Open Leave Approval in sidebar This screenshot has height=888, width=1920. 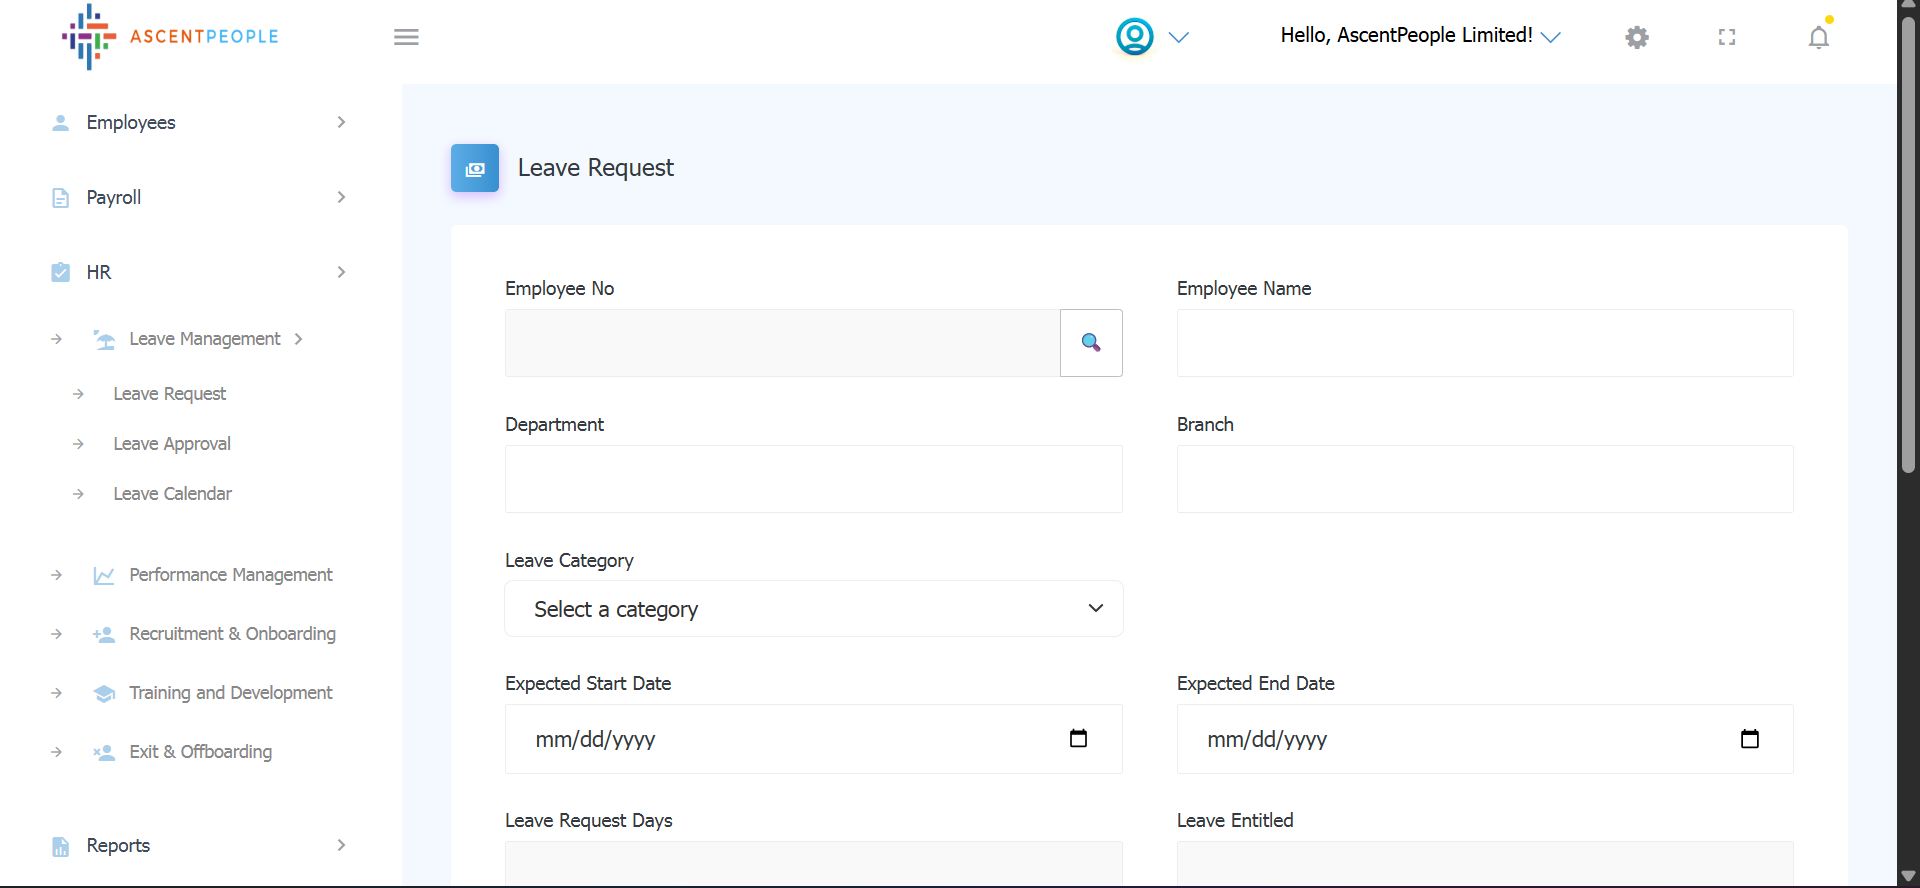point(172,444)
